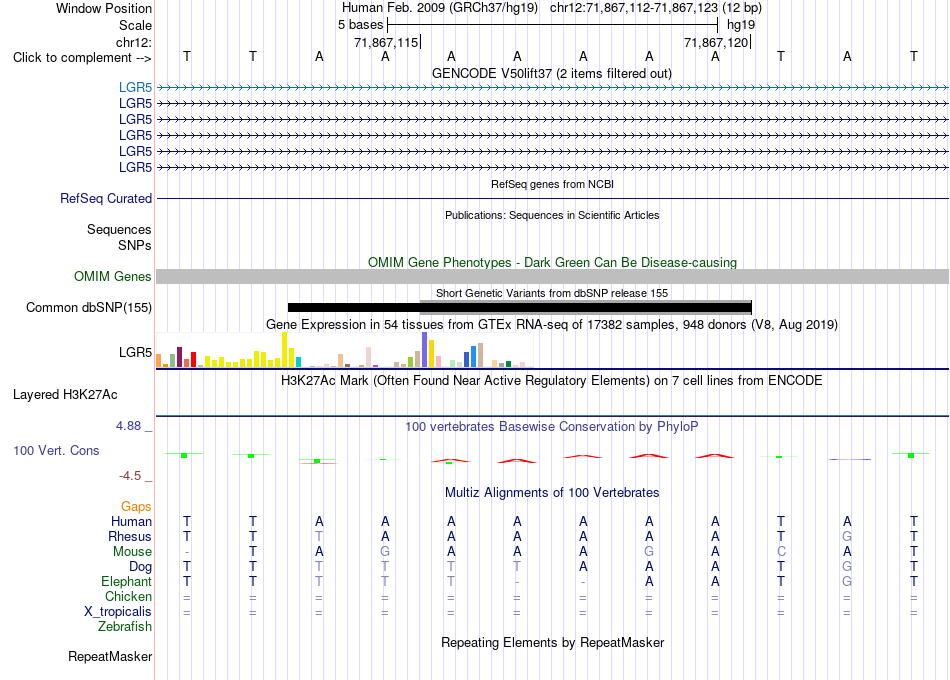The image size is (950, 680).
Task: Click the Mouse row '-' gap
Action: coord(187,552)
